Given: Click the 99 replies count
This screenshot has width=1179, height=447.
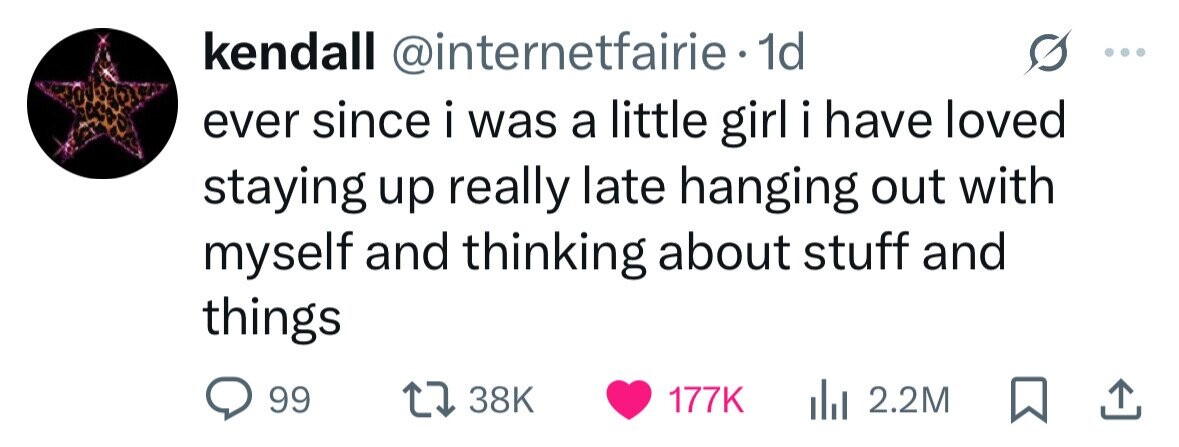Looking at the screenshot, I should click(x=291, y=402).
